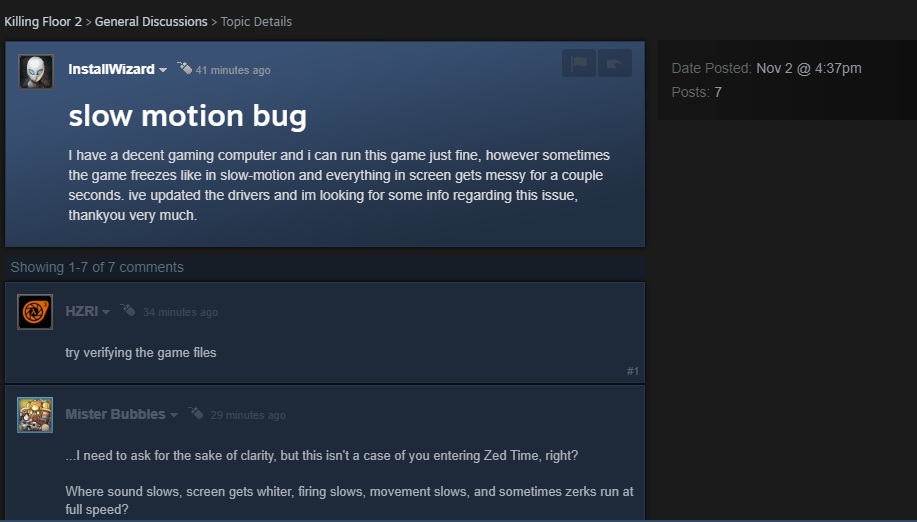Open the InstallWizard username link

(x=111, y=69)
